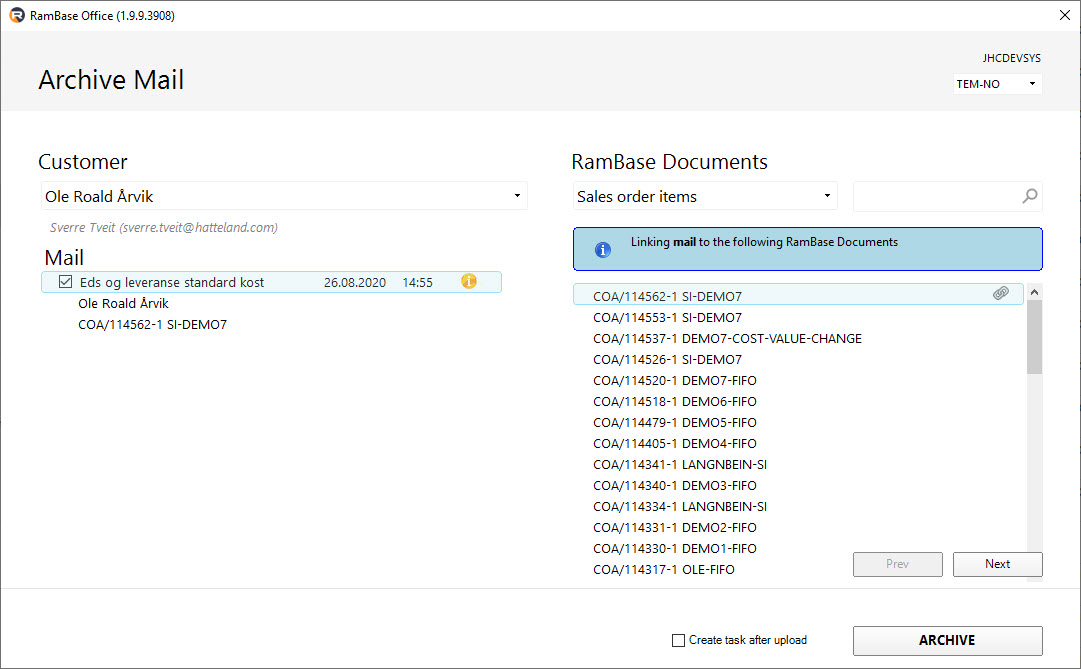Click the ARCHIVE button
The image size is (1081, 669).
click(x=947, y=640)
